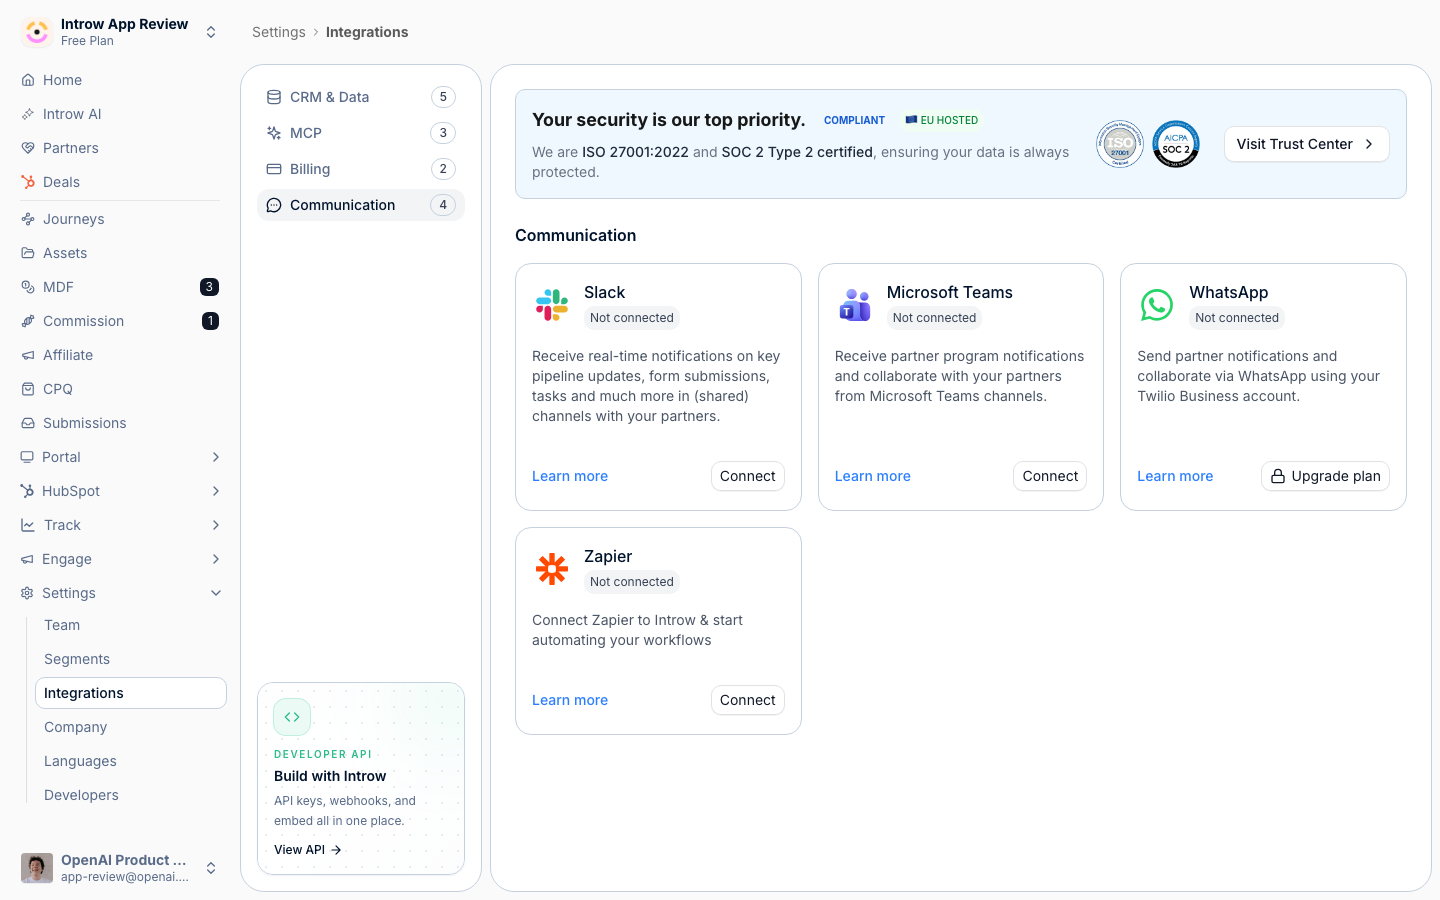
Task: Click the HubSpot sidebar icon
Action: (27, 491)
